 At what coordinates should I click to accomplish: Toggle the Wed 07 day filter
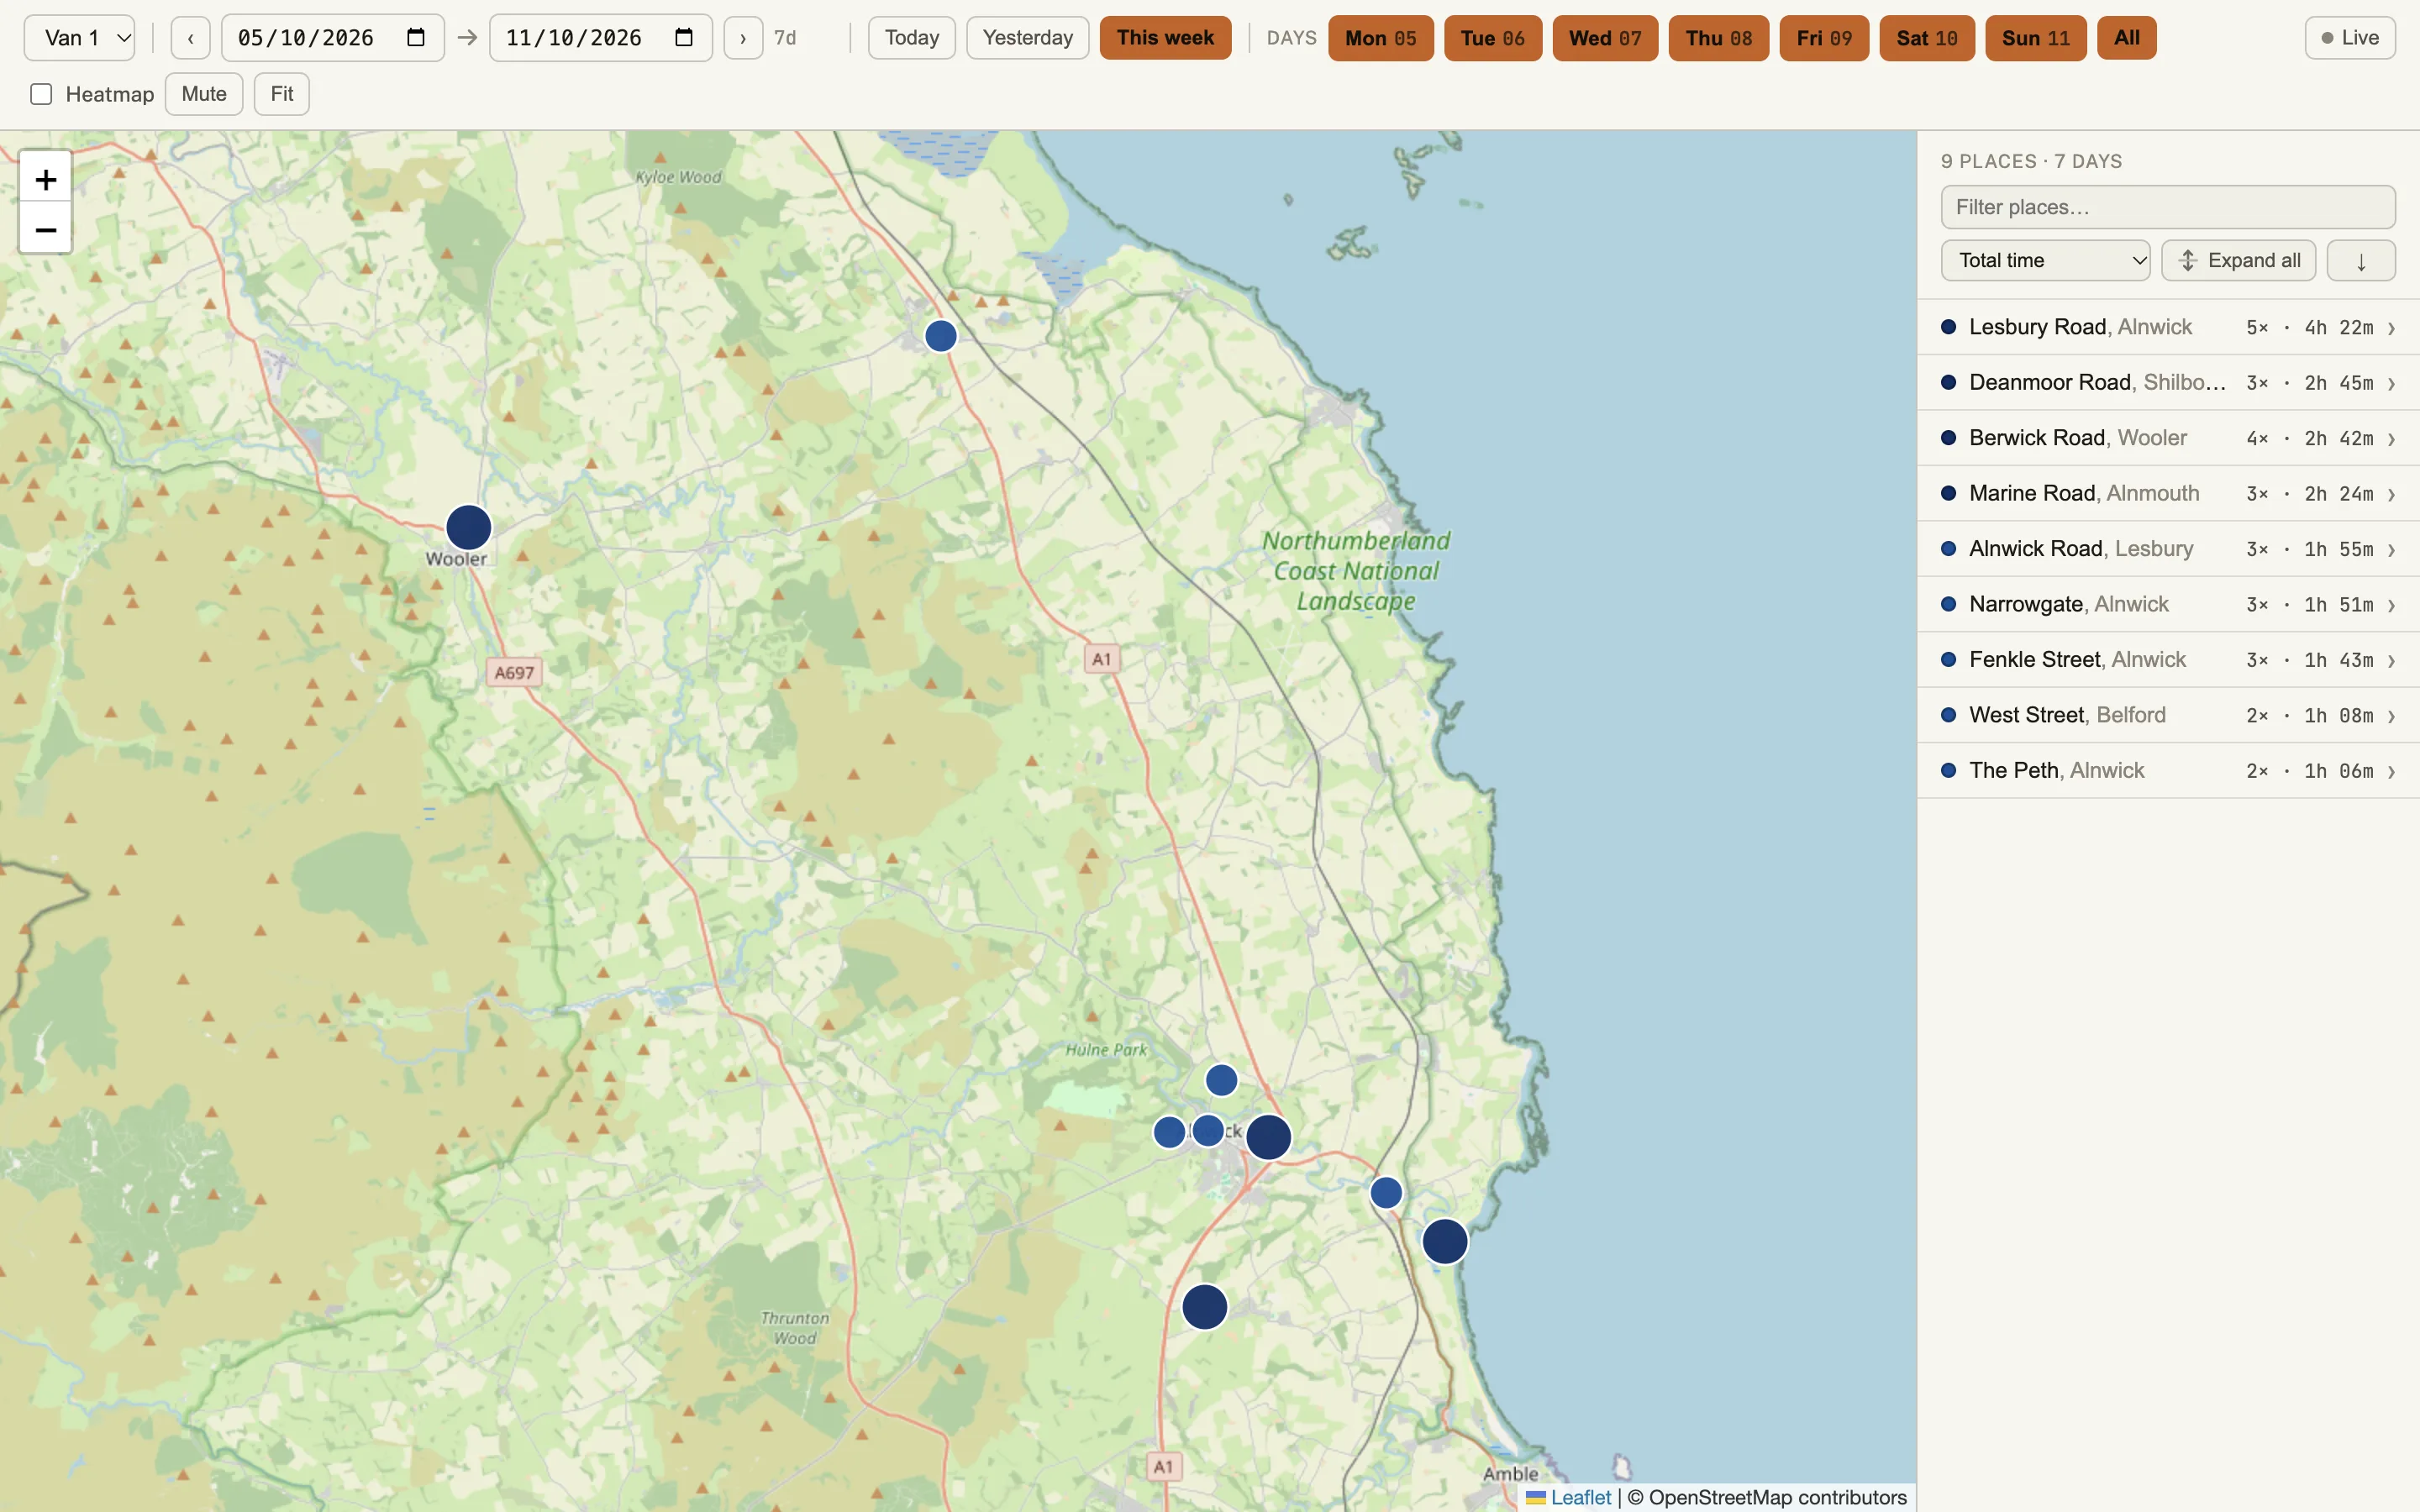[x=1604, y=38]
